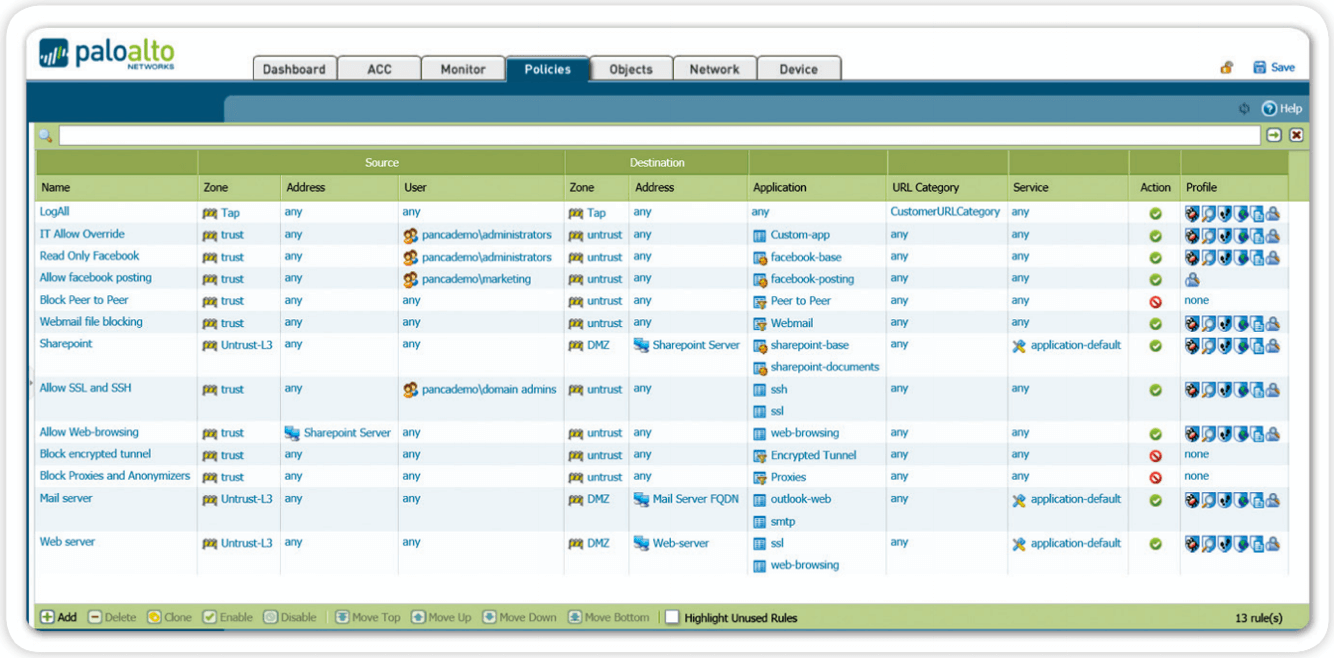Click the green arrow apply-filter icon
Screen dimensions: 1334x658
[x=1274, y=135]
